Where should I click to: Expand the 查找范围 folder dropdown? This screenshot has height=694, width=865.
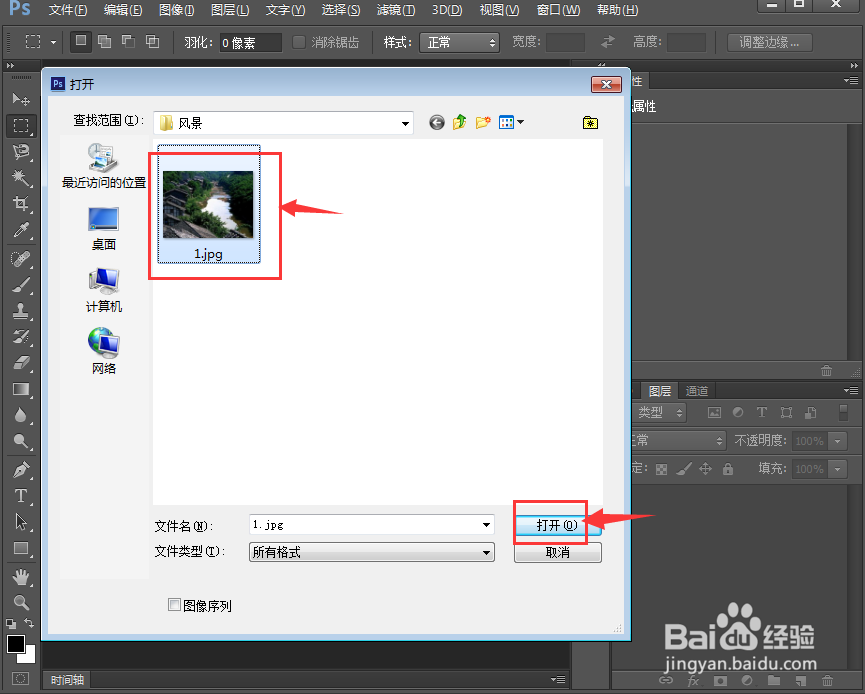pyautogui.click(x=405, y=123)
